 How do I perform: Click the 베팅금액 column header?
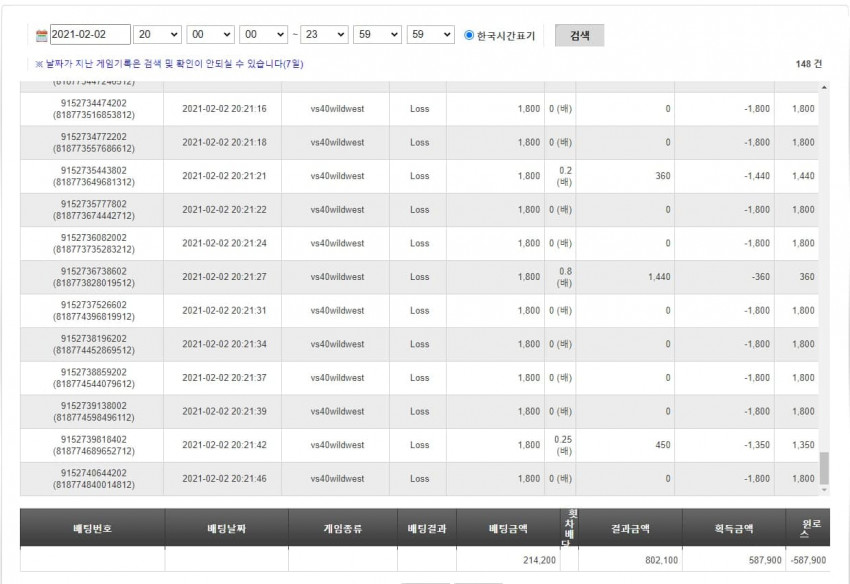click(508, 528)
